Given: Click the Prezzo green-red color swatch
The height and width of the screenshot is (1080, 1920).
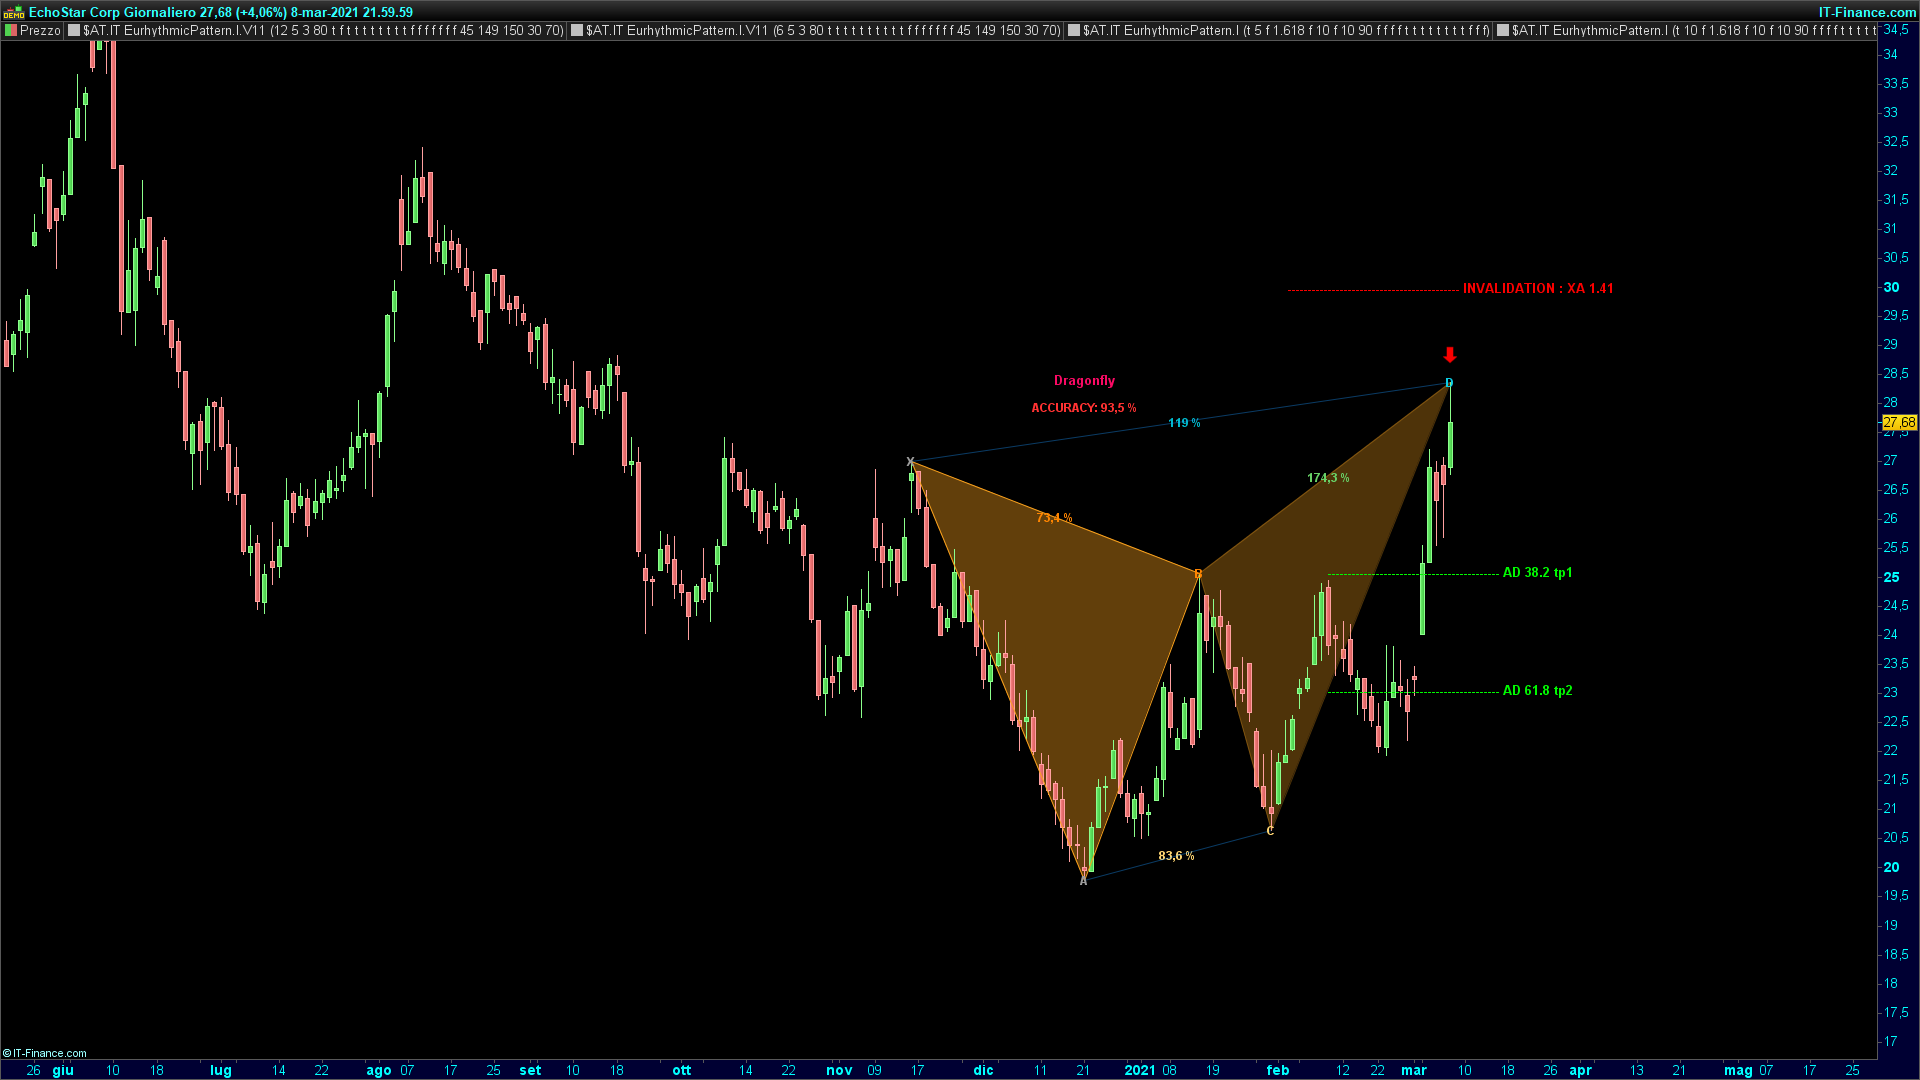Looking at the screenshot, I should [11, 31].
